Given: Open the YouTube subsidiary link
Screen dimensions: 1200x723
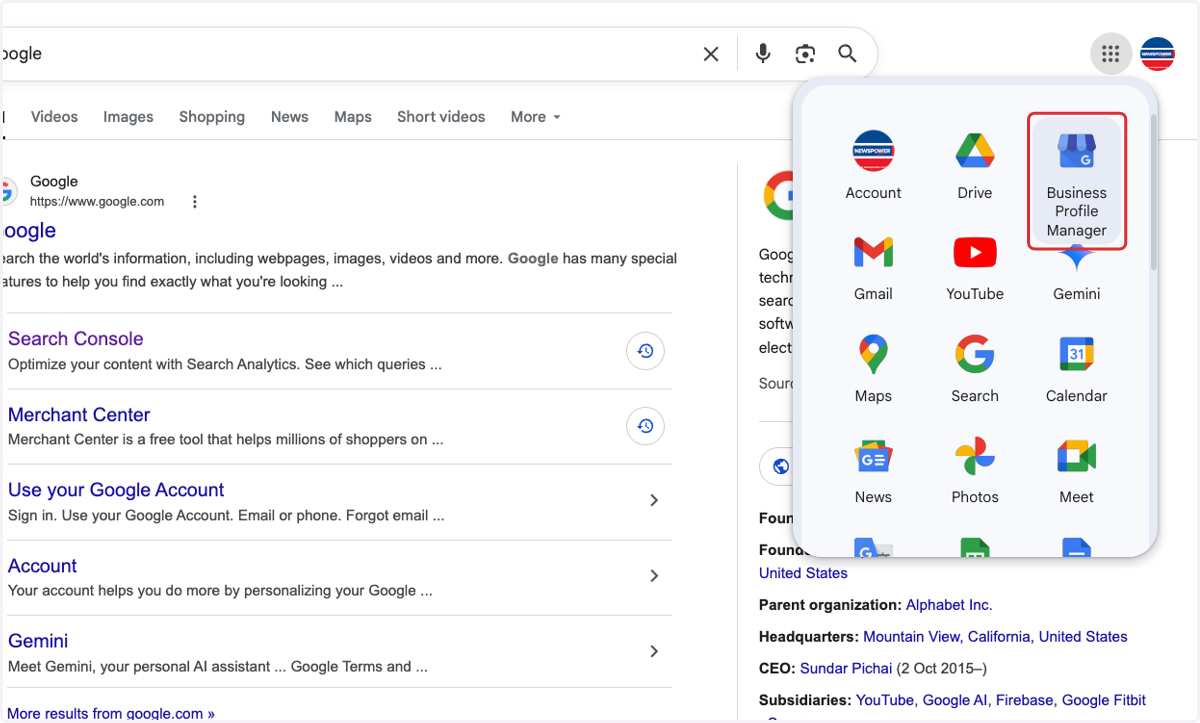Looking at the screenshot, I should 885,700.
